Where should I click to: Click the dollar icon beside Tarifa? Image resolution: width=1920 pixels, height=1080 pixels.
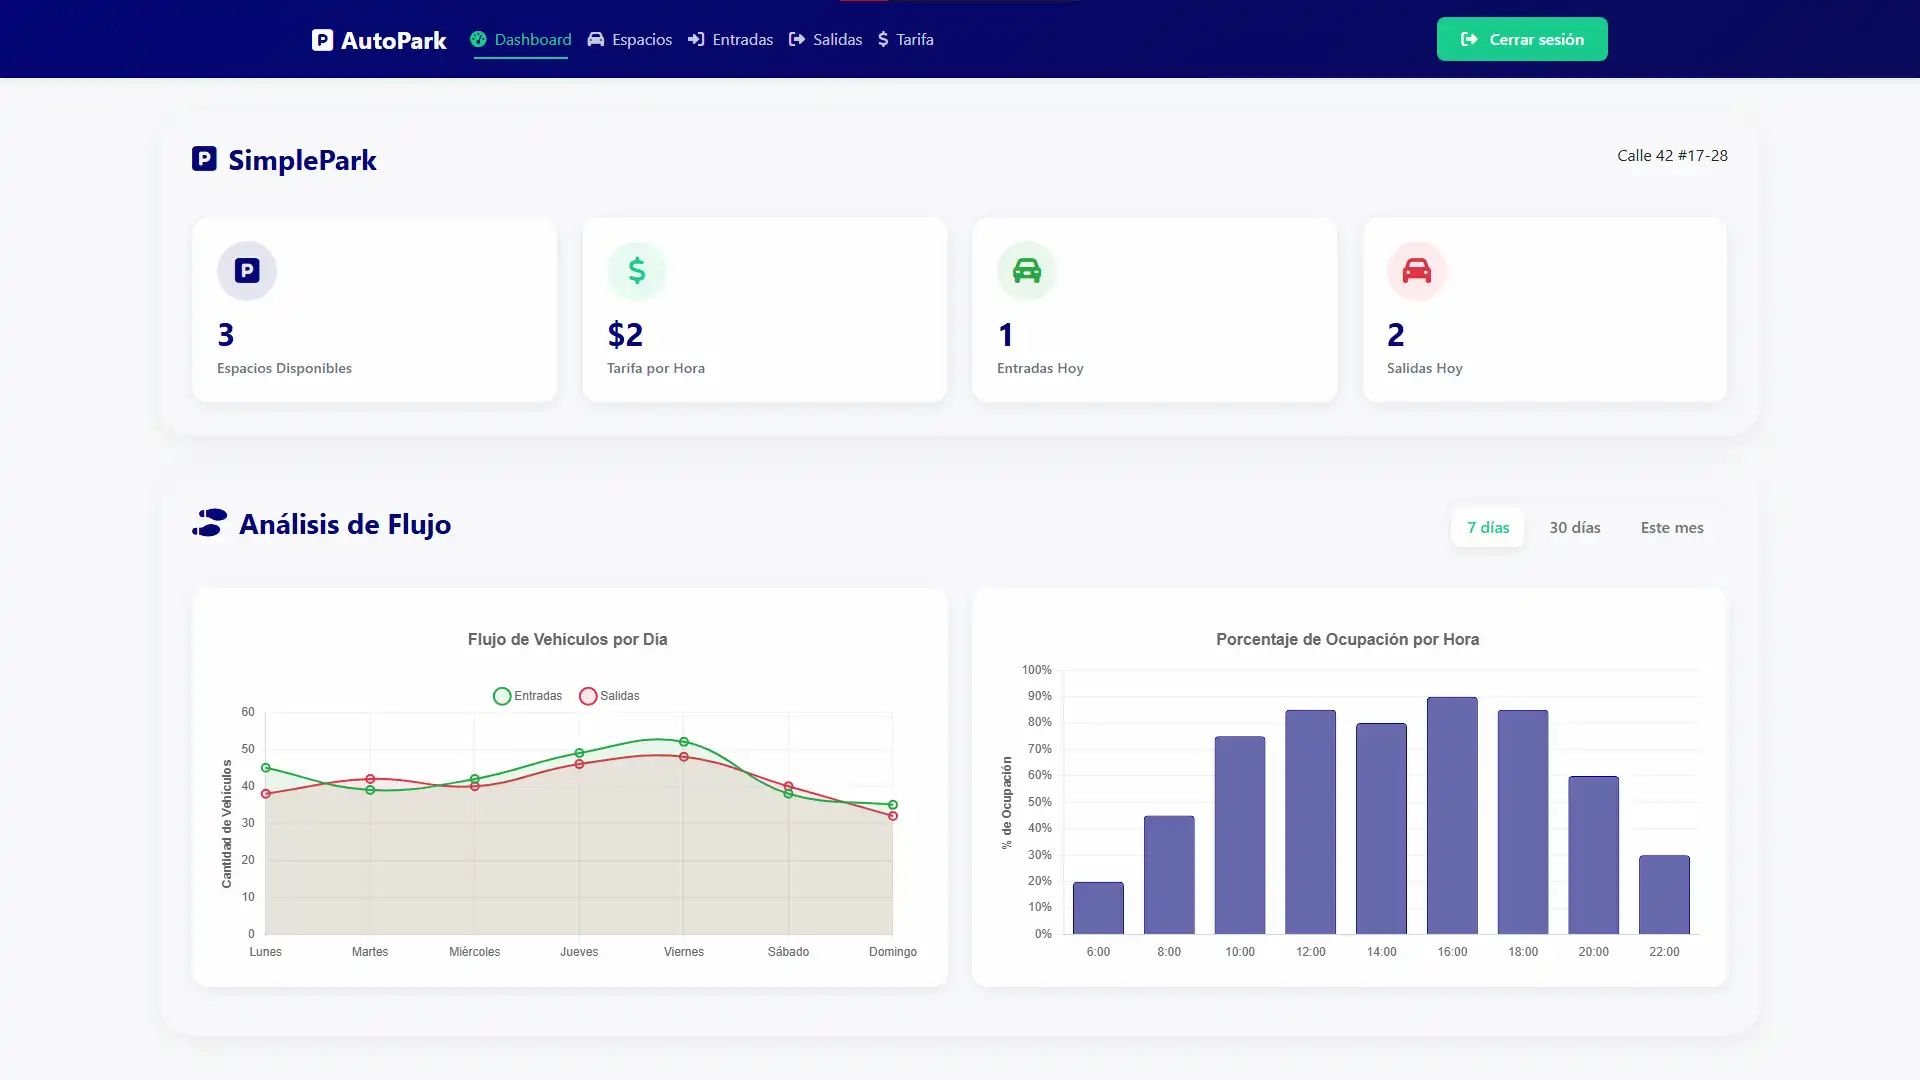point(883,39)
